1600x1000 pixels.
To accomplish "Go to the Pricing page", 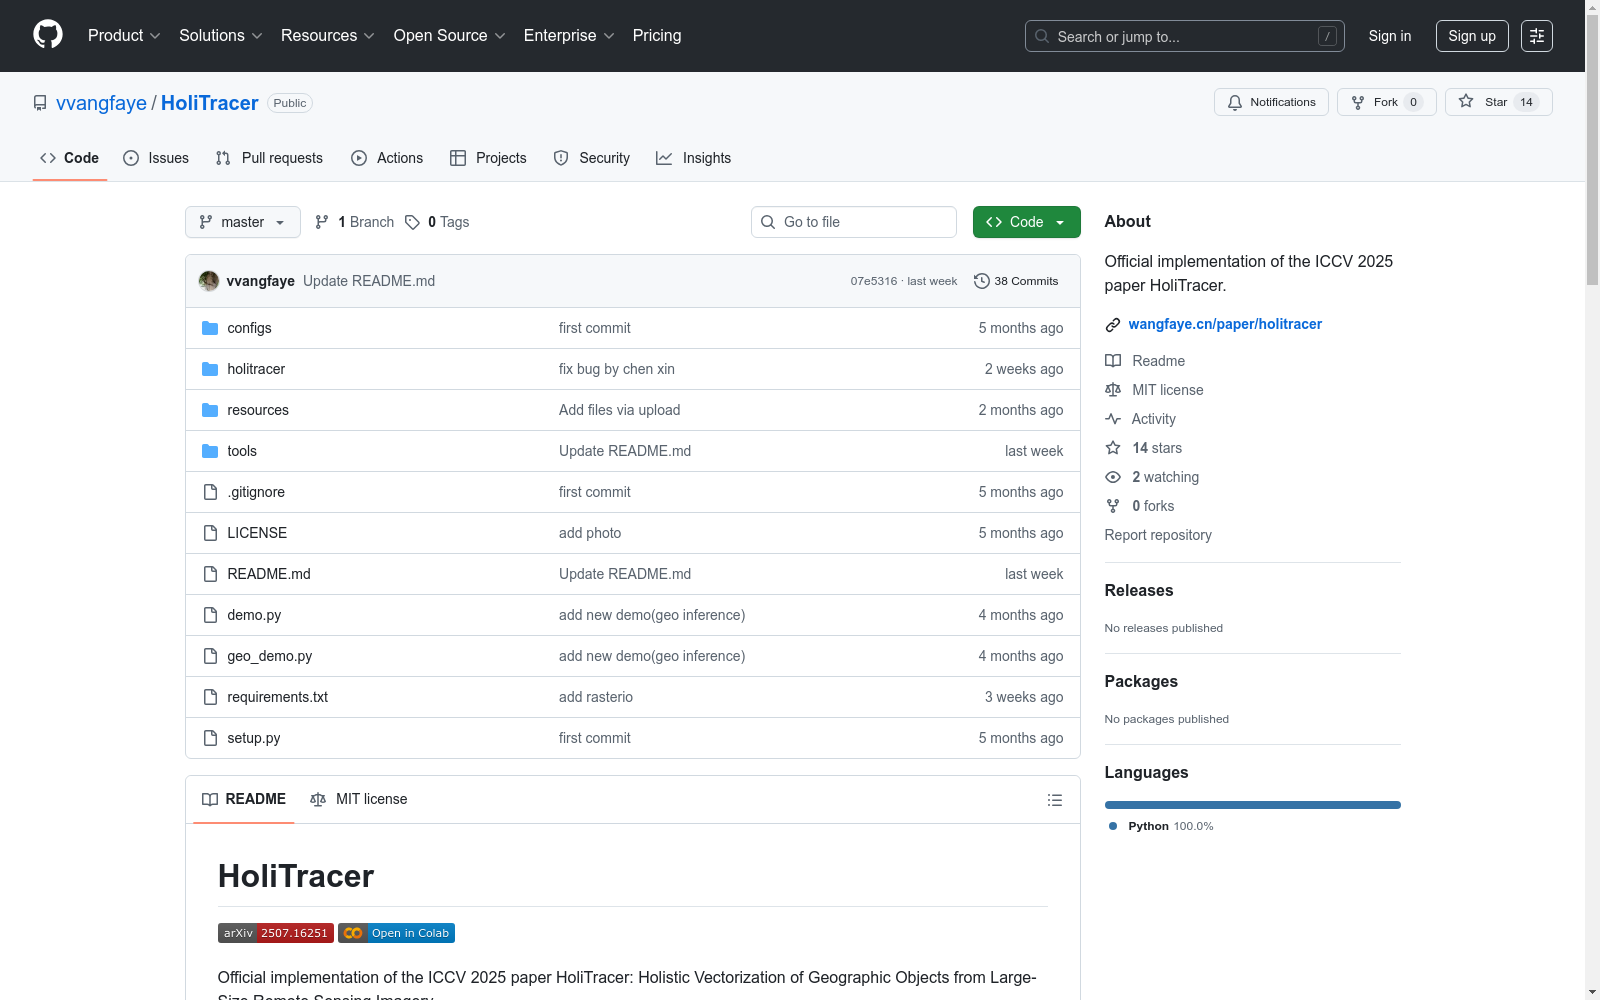I will 657,36.
